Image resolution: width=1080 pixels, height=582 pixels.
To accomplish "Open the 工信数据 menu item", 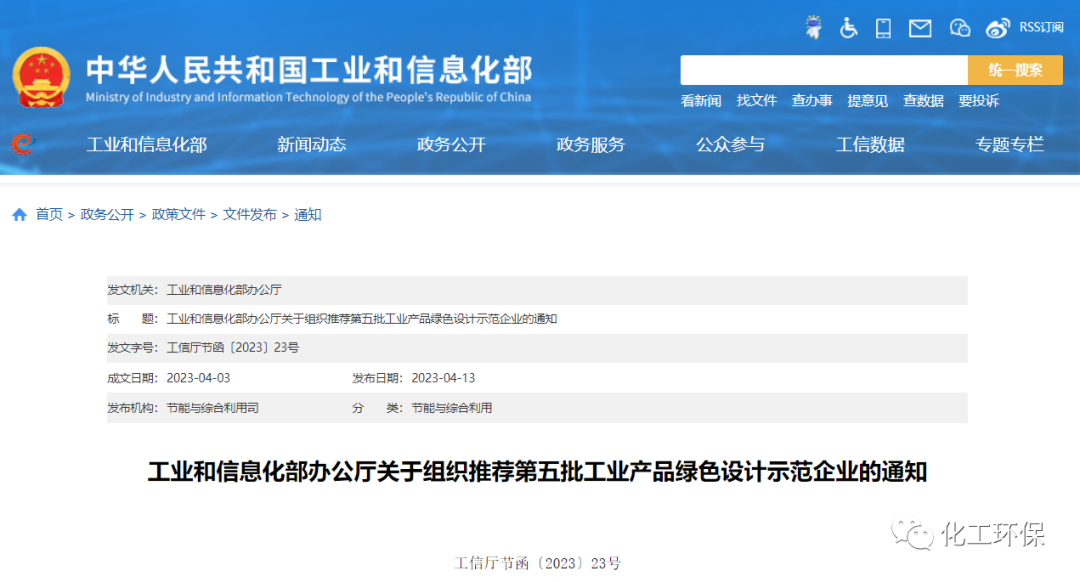I will (870, 145).
